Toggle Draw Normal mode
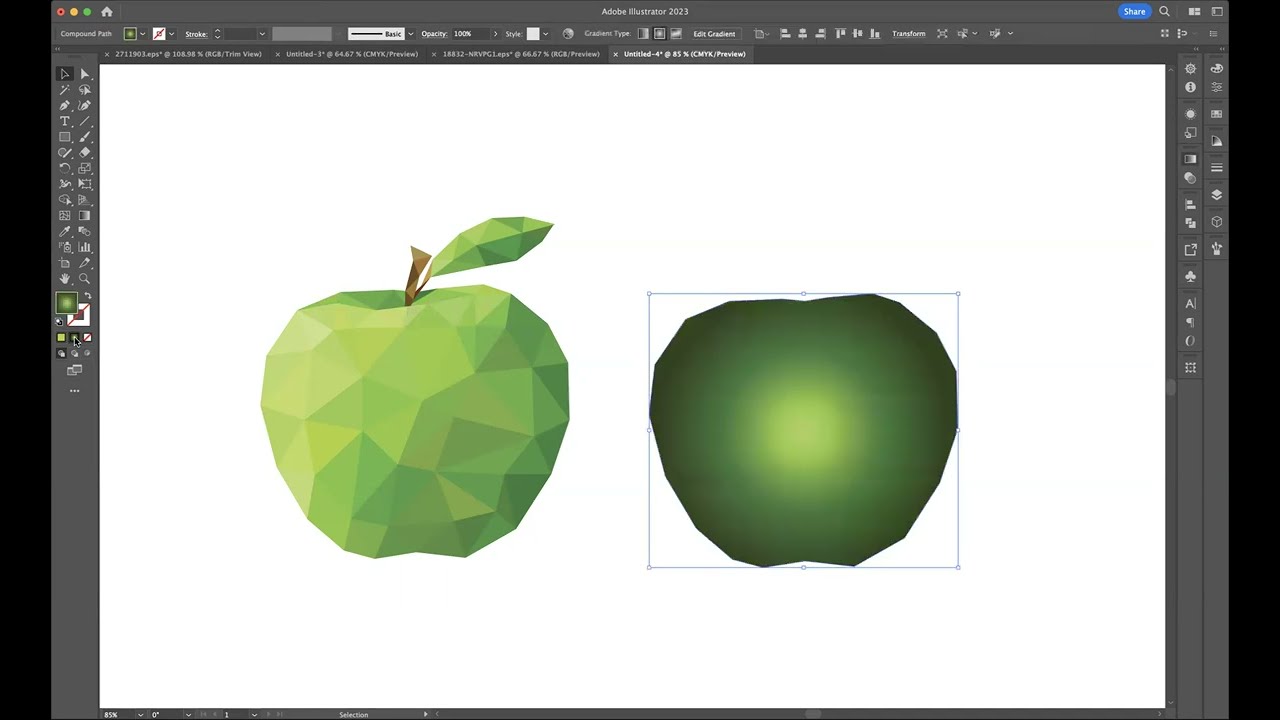Screen dimensions: 1280x720 [61, 353]
